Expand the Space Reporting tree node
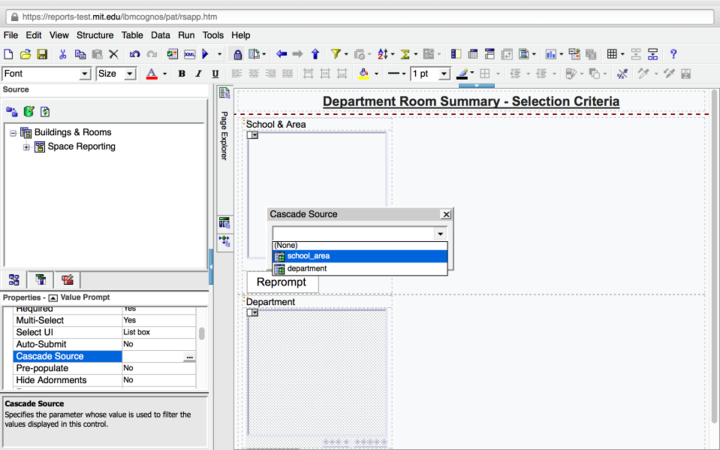This screenshot has width=720, height=450. click(x=26, y=147)
